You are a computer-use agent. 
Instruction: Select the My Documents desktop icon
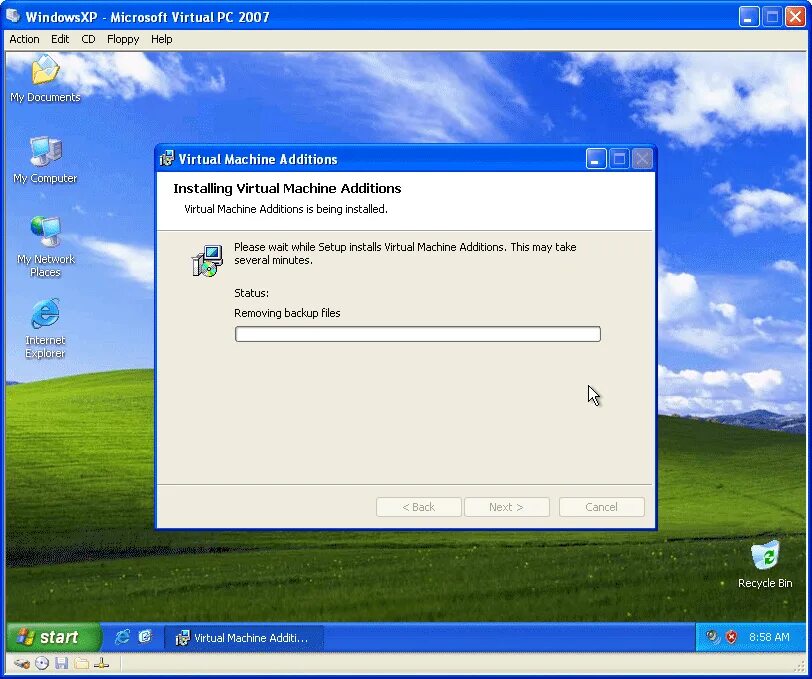coord(45,79)
